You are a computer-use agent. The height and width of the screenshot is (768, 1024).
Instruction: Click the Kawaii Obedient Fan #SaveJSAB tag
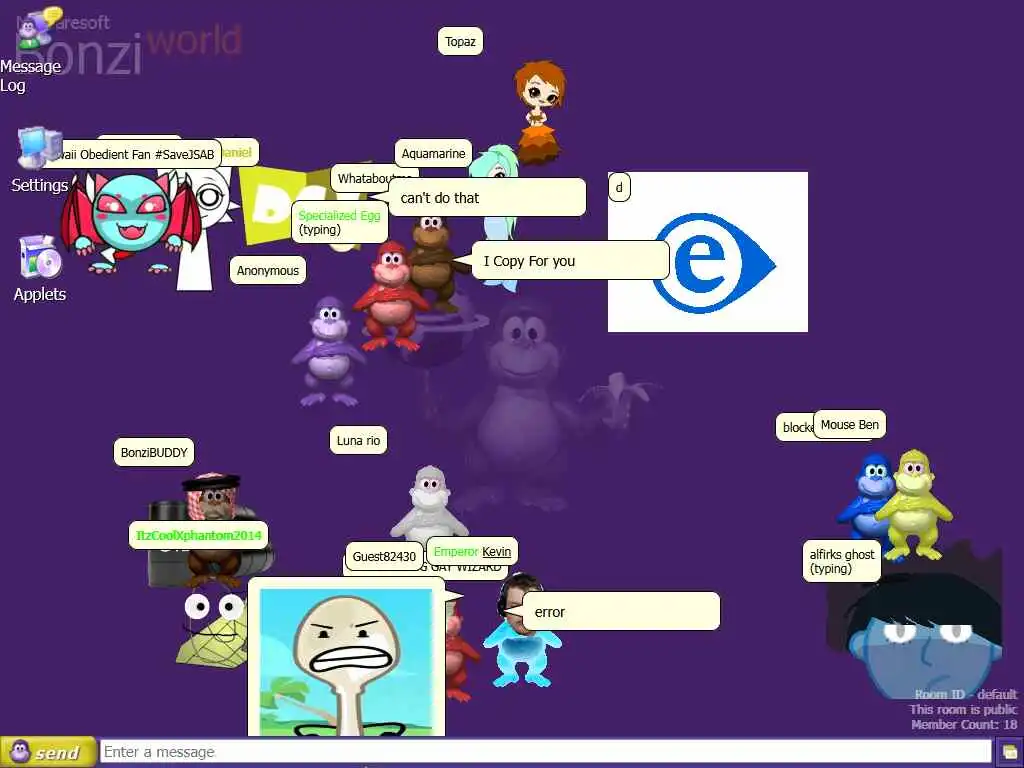pyautogui.click(x=135, y=155)
